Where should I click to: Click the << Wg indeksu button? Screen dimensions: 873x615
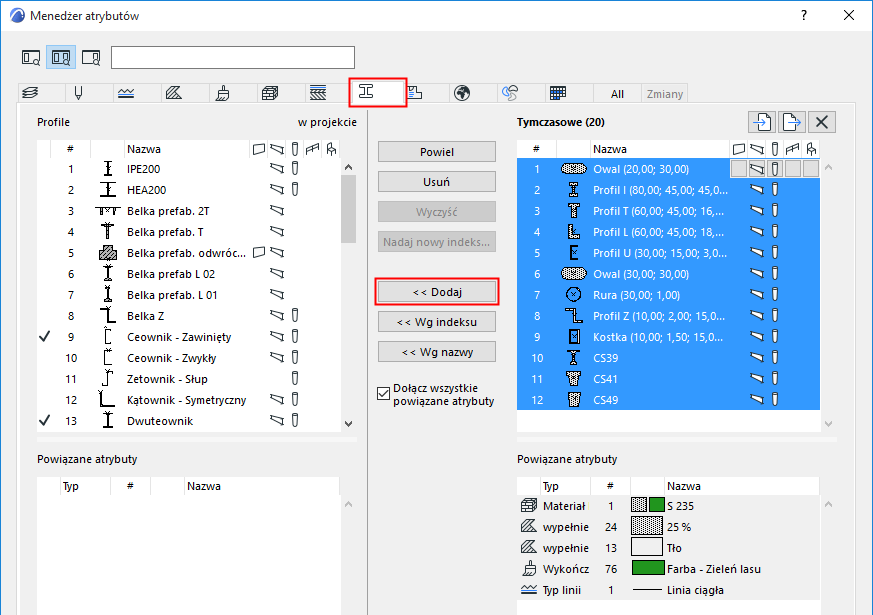coord(436,322)
